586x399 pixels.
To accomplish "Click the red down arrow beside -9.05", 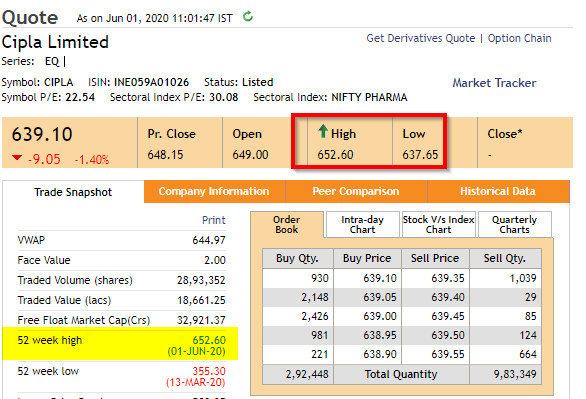I will [17, 158].
